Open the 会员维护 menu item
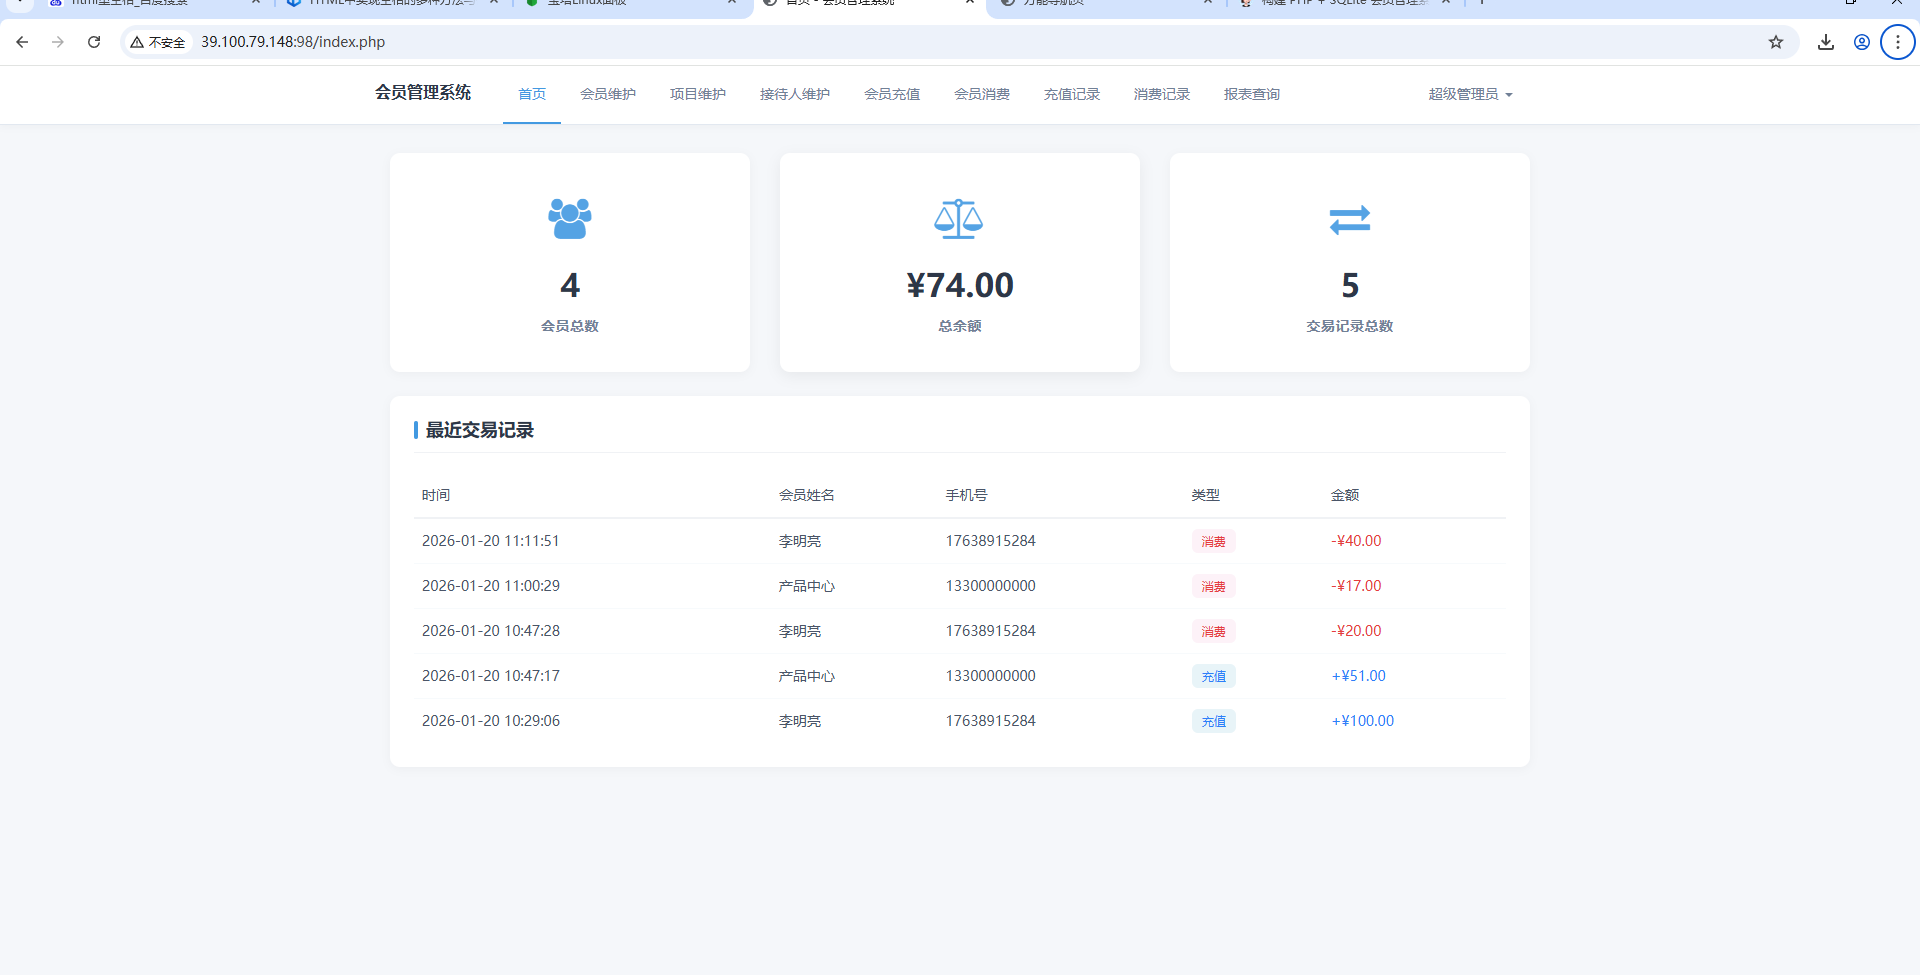Screen dimensions: 1920x975 coord(608,94)
